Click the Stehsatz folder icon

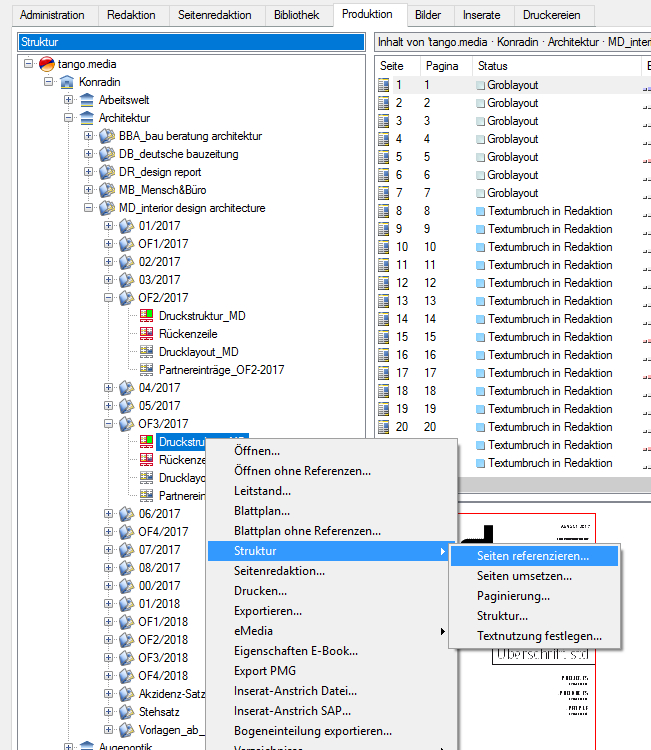click(126, 712)
